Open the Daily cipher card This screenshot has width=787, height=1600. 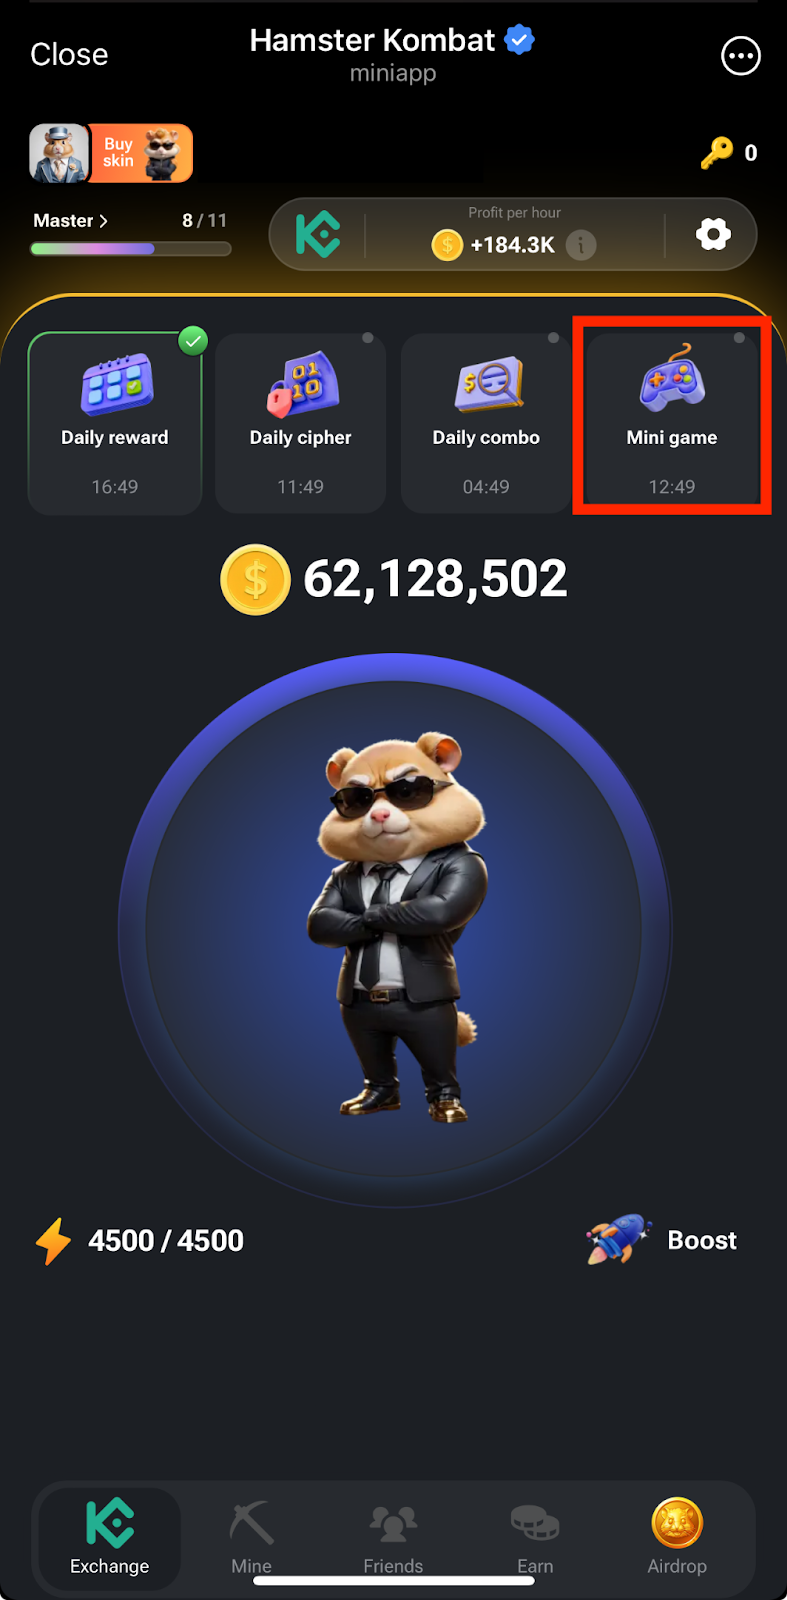point(301,423)
